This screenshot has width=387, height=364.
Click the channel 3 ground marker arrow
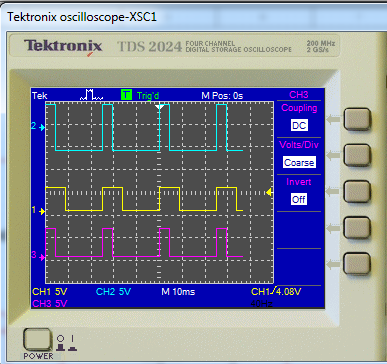pos(43,257)
